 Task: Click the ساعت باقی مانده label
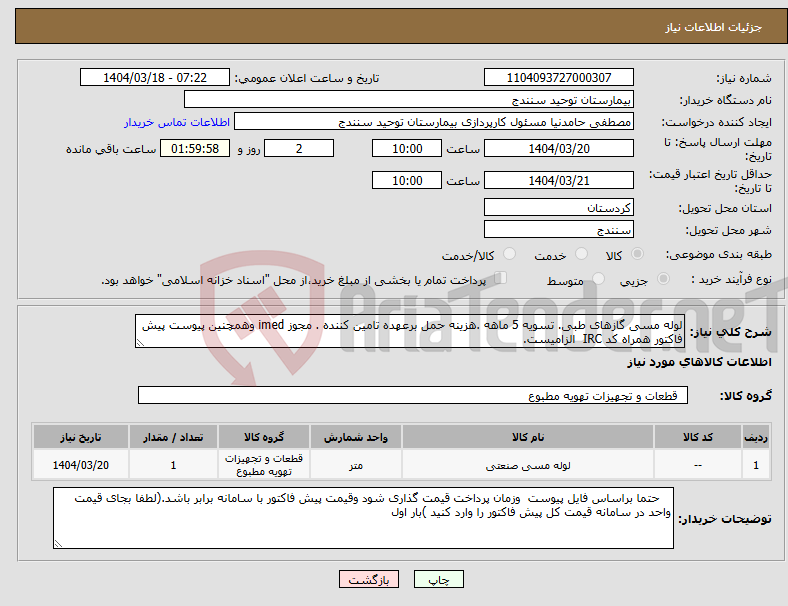point(111,149)
